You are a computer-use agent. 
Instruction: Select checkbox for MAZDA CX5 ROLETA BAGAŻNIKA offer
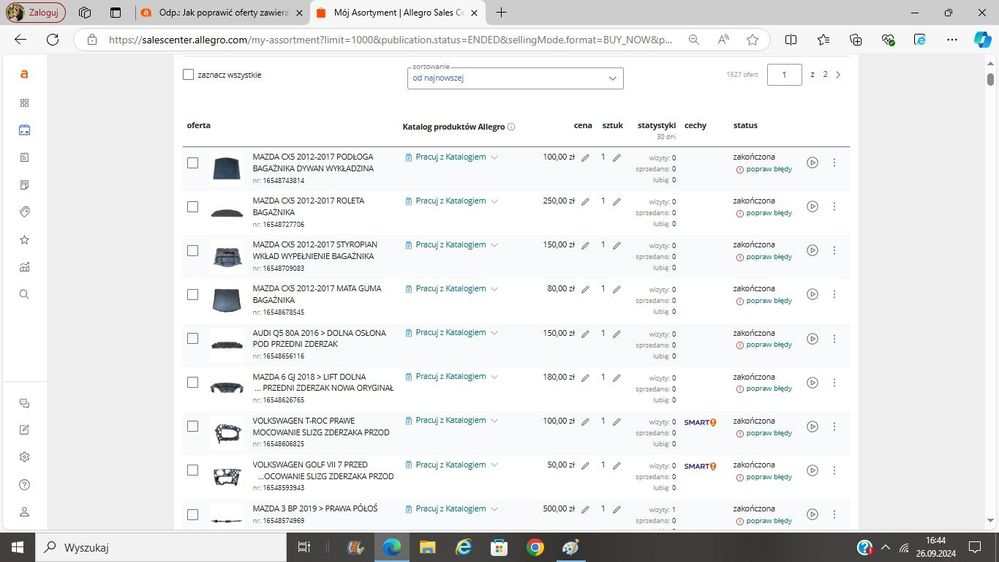pyautogui.click(x=192, y=206)
